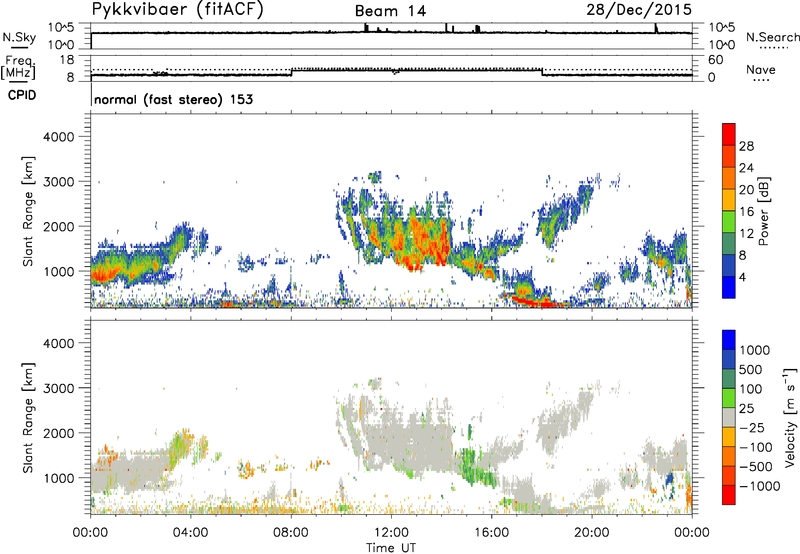This screenshot has height=554, width=800.
Task: Select the 'N.Sky' legend label
Action: click(19, 37)
